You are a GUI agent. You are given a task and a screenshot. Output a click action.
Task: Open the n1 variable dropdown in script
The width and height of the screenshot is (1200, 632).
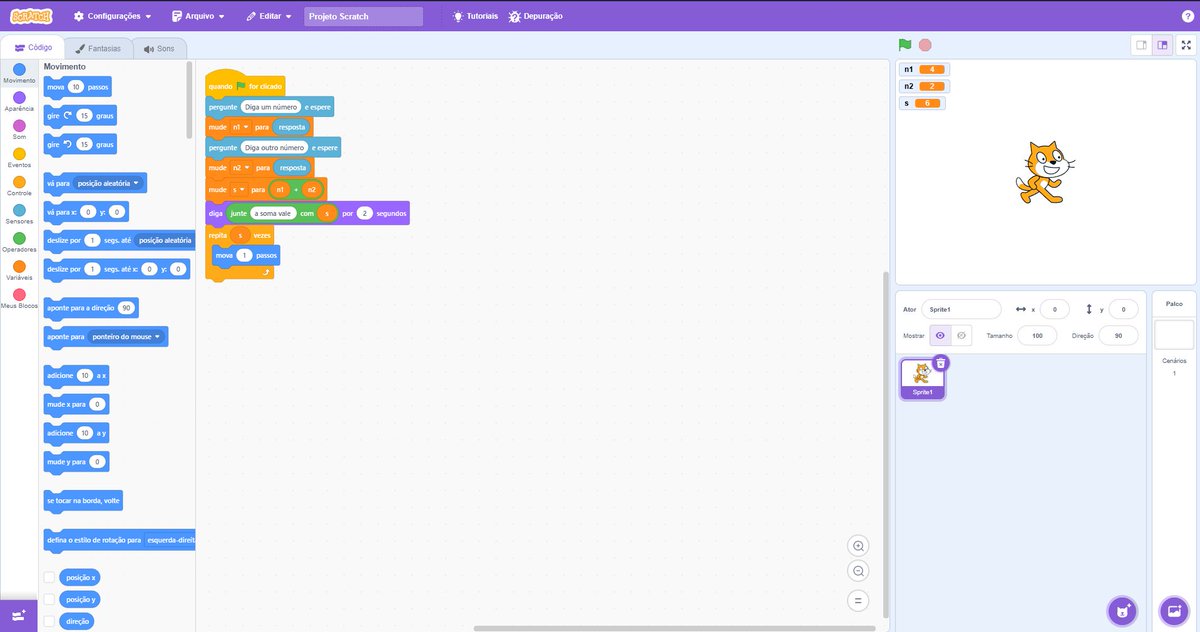pos(240,127)
